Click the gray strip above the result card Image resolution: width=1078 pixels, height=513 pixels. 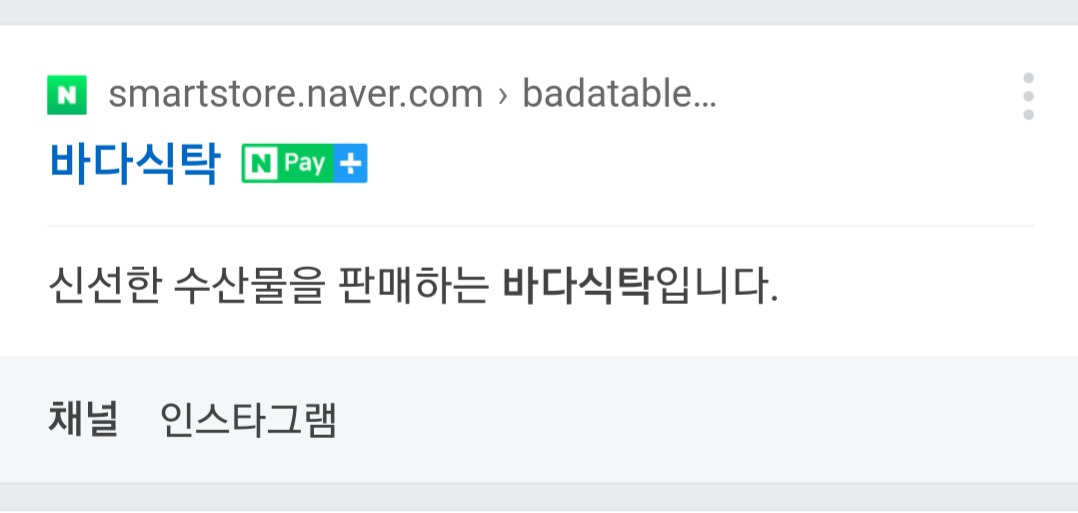[539, 12]
